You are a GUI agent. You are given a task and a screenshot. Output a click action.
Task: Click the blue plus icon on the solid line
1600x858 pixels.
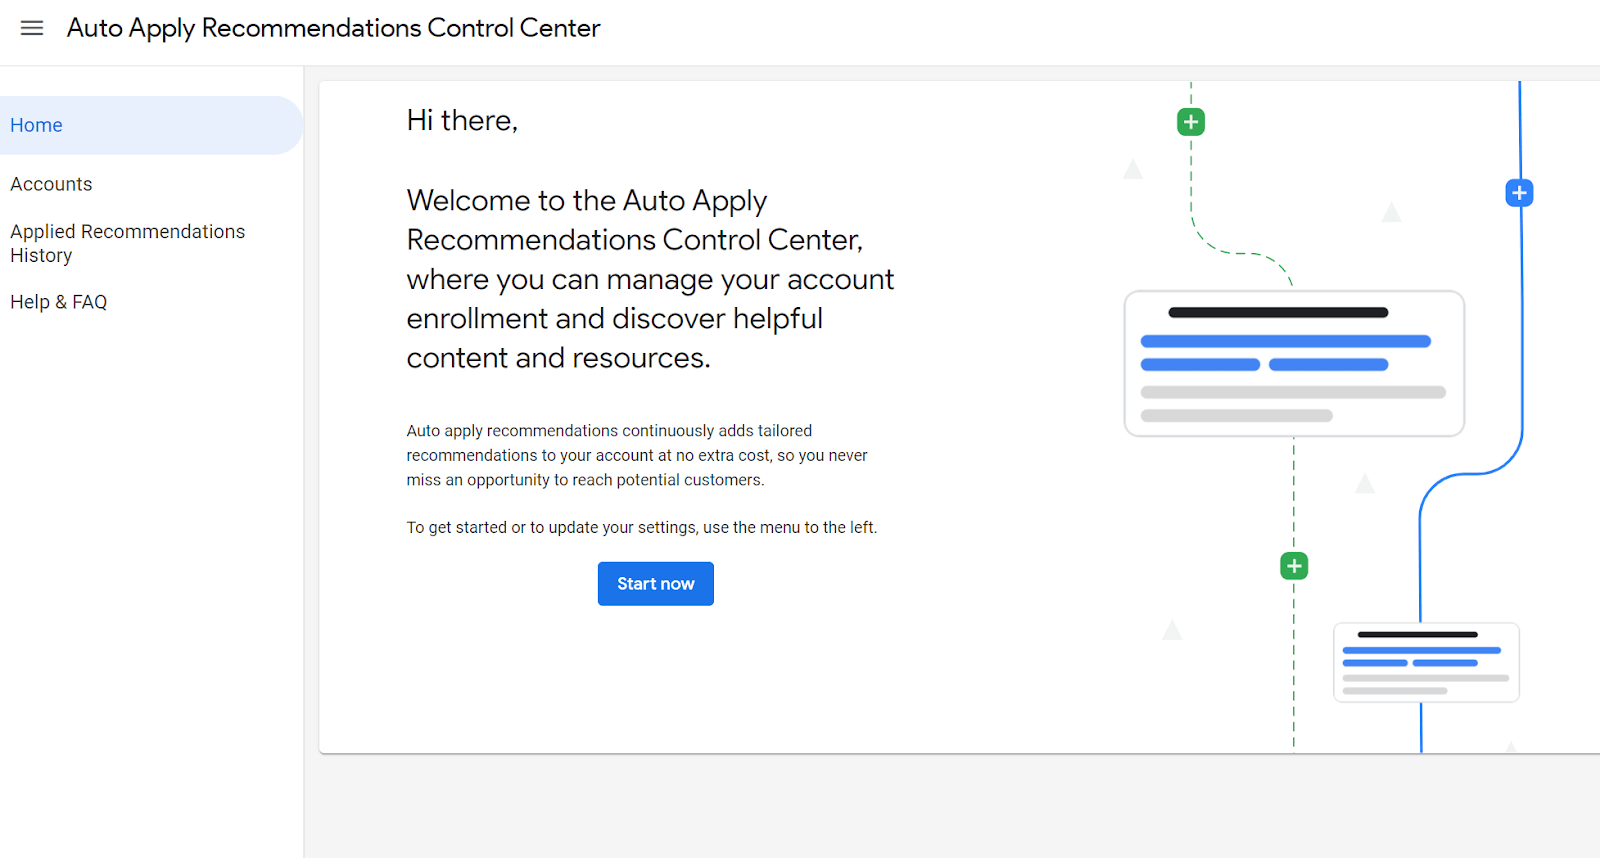point(1519,193)
